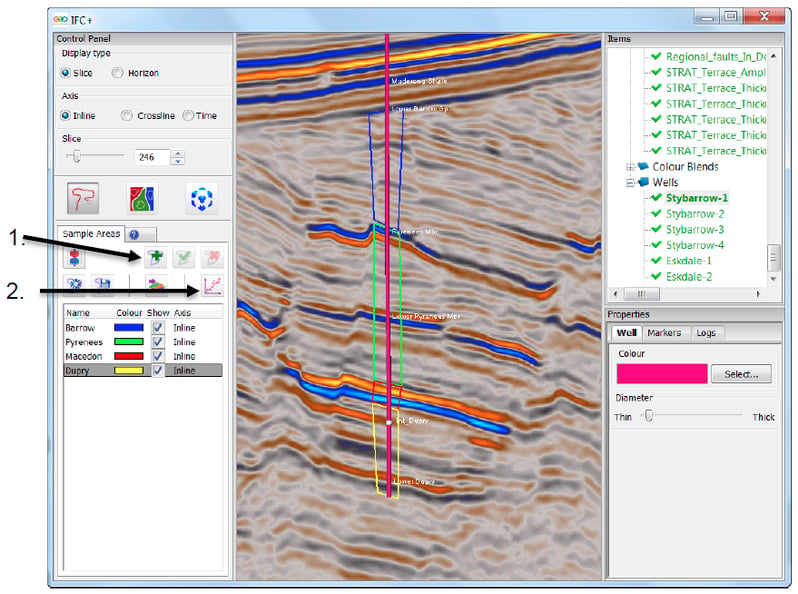Click the Slice value increment arrow
The height and width of the screenshot is (594, 798).
click(178, 153)
